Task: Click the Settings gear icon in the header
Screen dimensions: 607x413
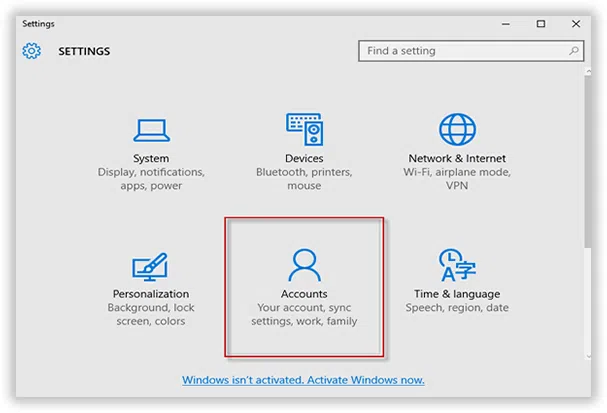Action: tap(32, 51)
